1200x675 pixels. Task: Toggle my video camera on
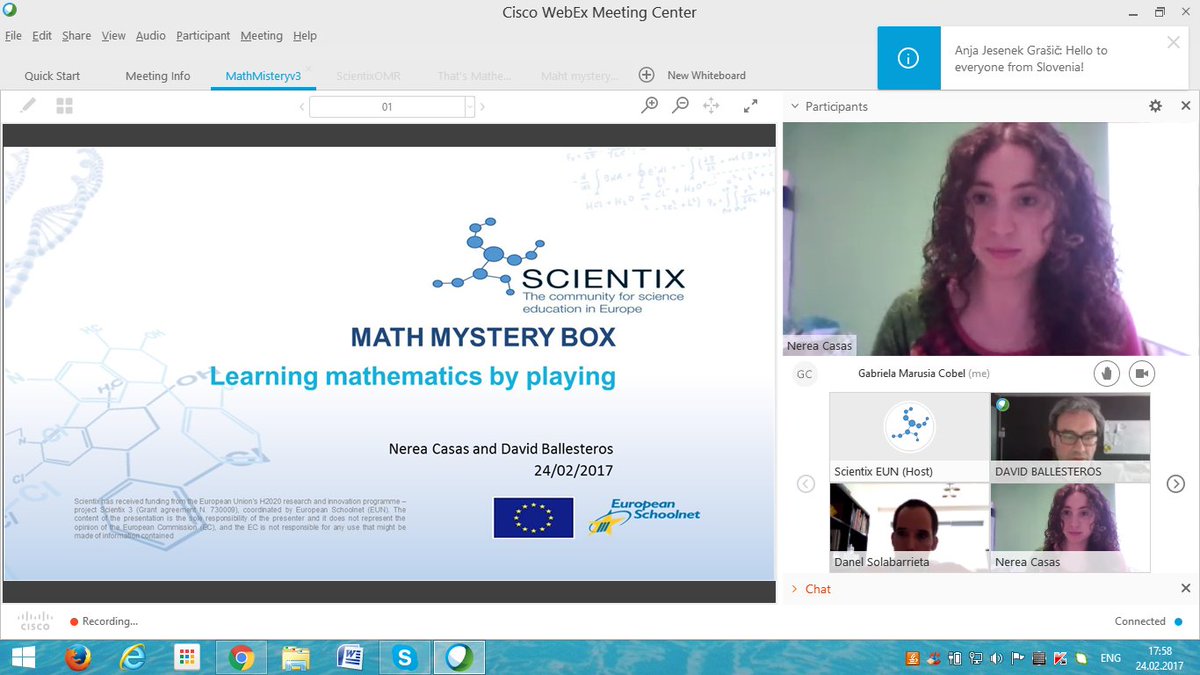pyautogui.click(x=1141, y=373)
